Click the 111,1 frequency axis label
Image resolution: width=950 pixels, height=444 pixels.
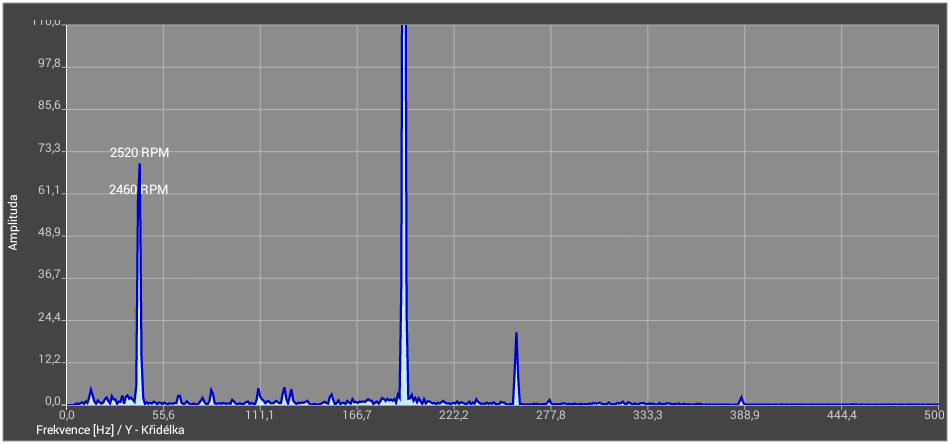[260, 415]
